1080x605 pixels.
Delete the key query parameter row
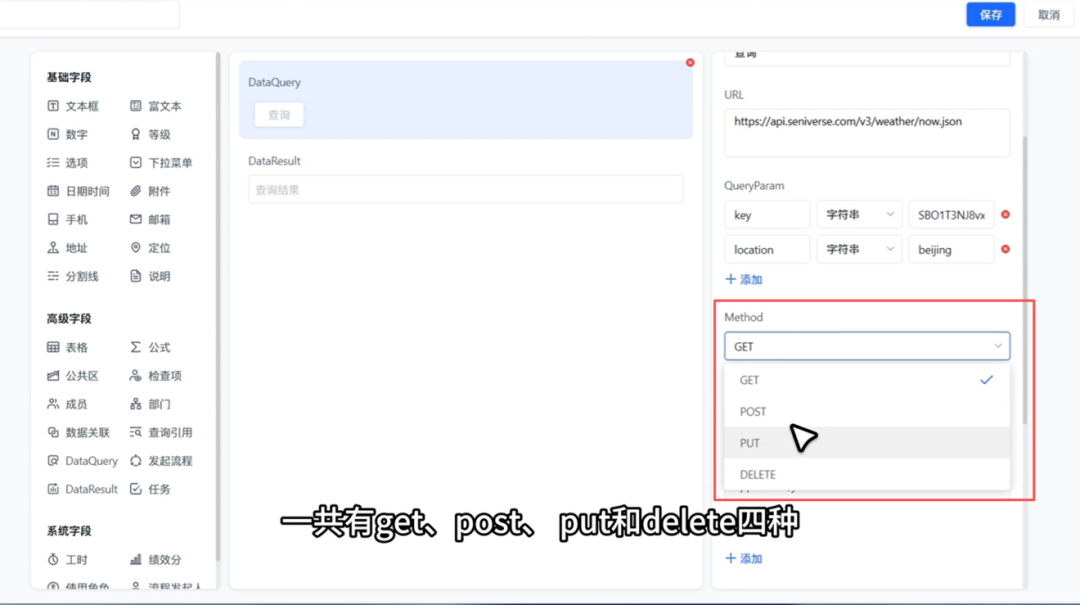pyautogui.click(x=1006, y=214)
